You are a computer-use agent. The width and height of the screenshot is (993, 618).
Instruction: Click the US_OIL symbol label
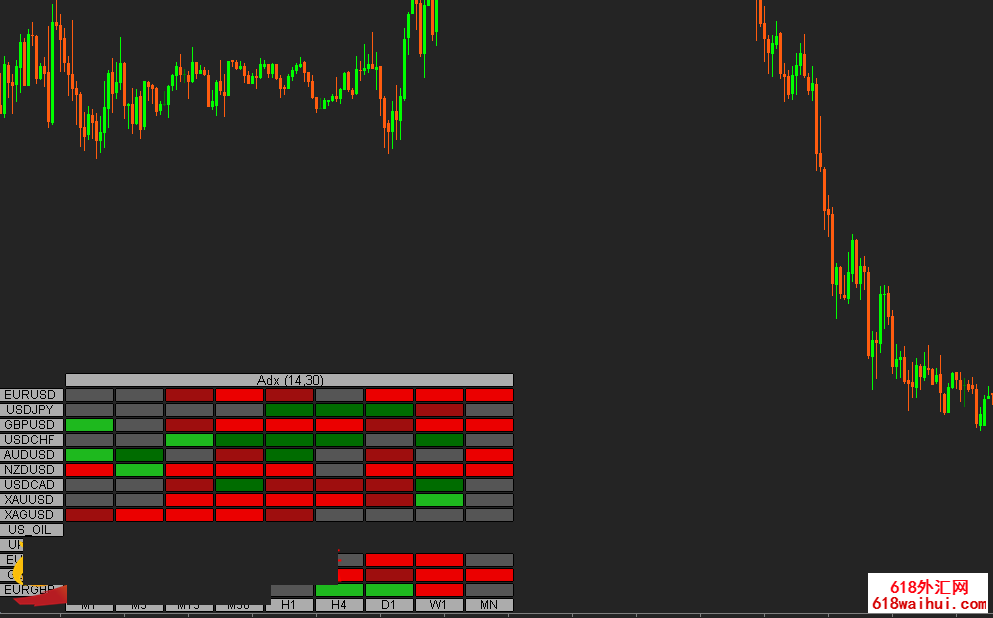tap(31, 530)
